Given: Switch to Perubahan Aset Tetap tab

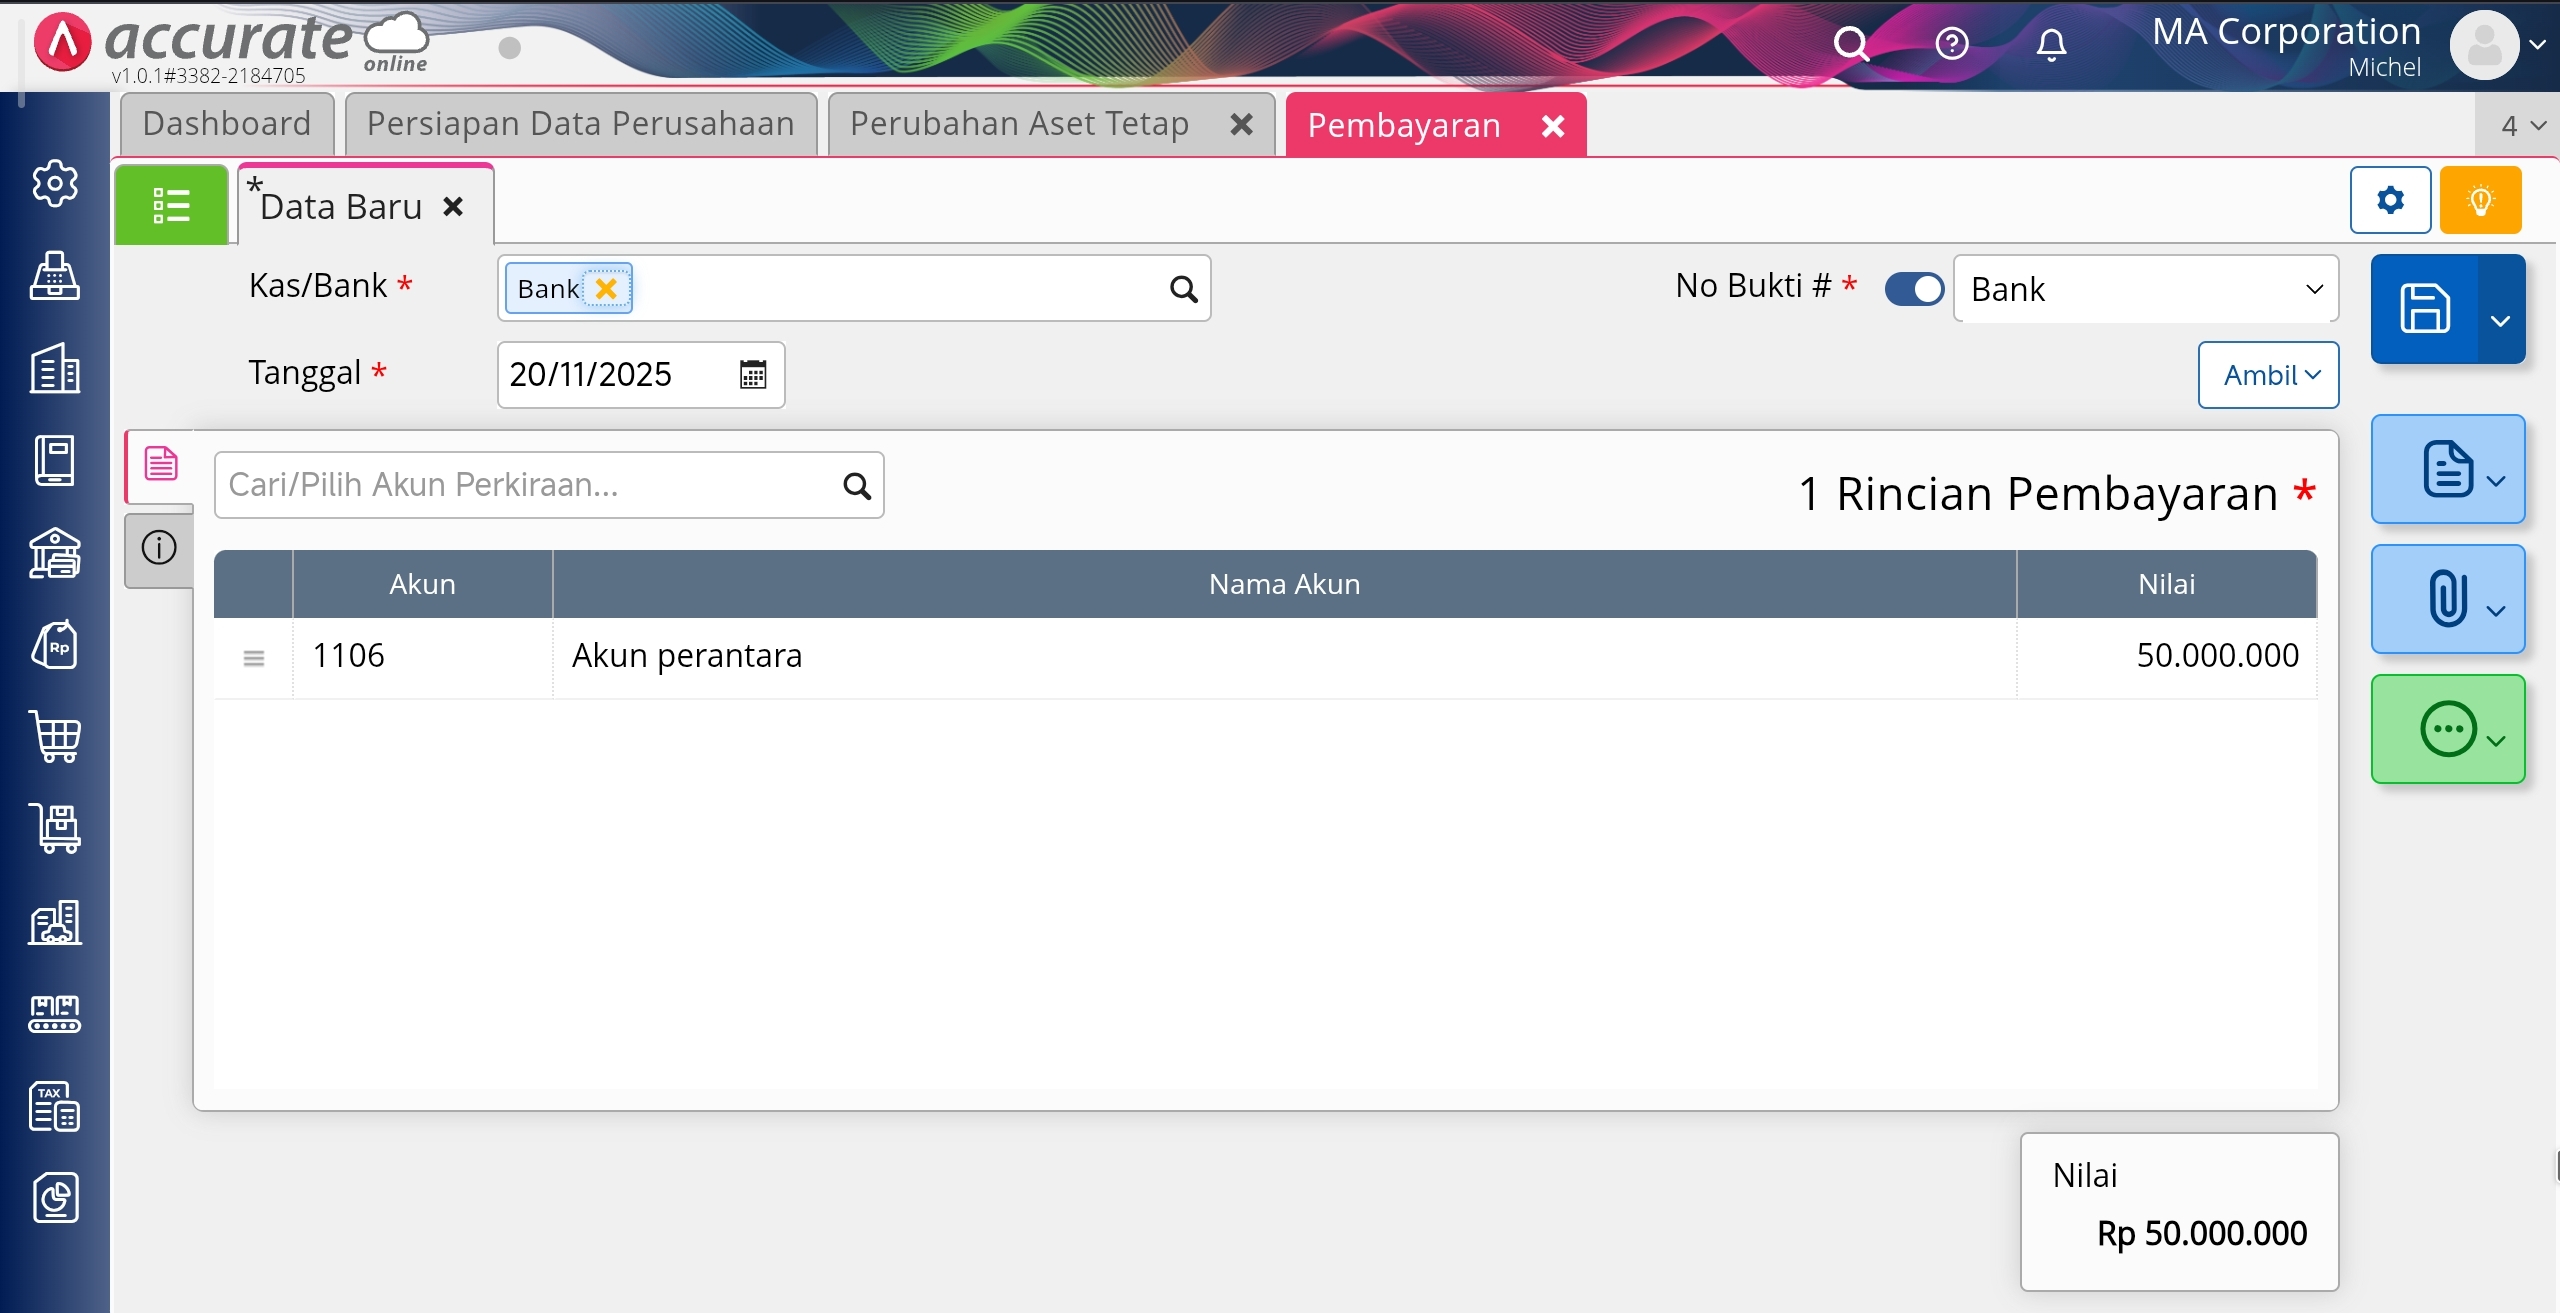Looking at the screenshot, I should point(1019,124).
